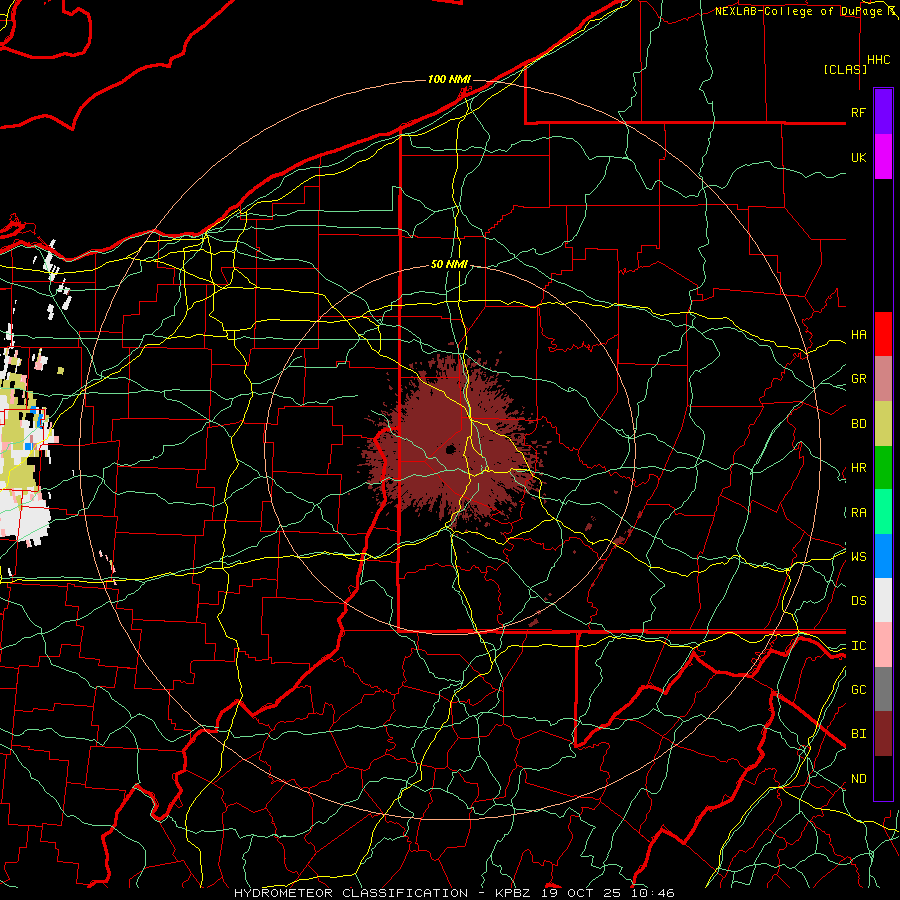Click the black radar site dot at map center
The height and width of the screenshot is (900, 900).
pyautogui.click(x=450, y=449)
